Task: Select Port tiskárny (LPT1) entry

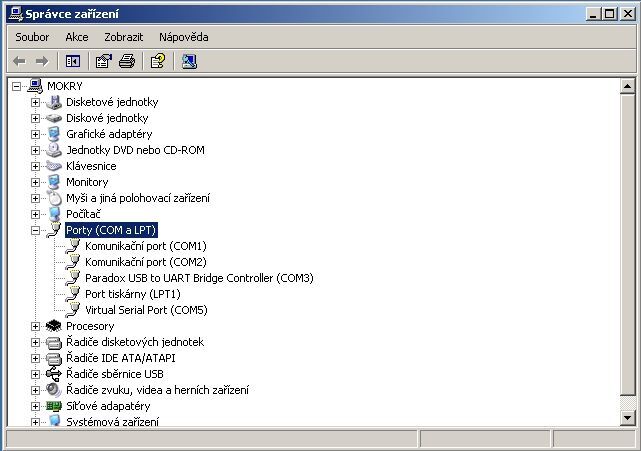Action: point(132,294)
